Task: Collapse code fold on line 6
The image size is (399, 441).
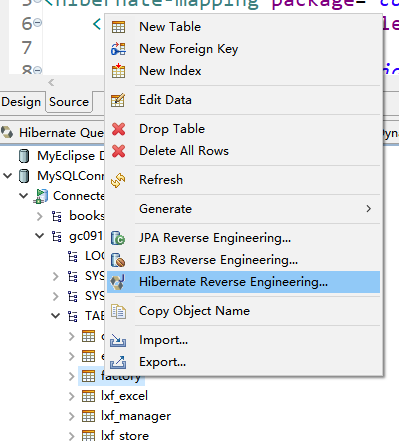Action: 38,23
